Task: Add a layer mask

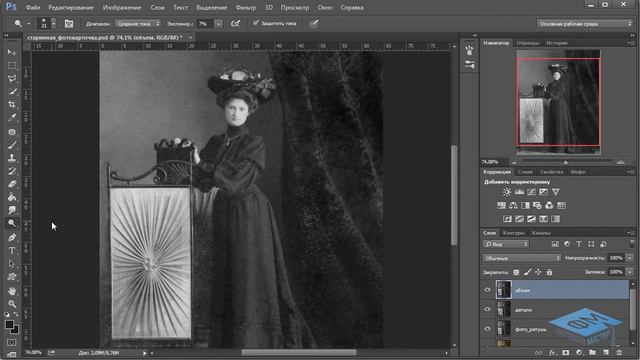Action: pyautogui.click(x=566, y=352)
